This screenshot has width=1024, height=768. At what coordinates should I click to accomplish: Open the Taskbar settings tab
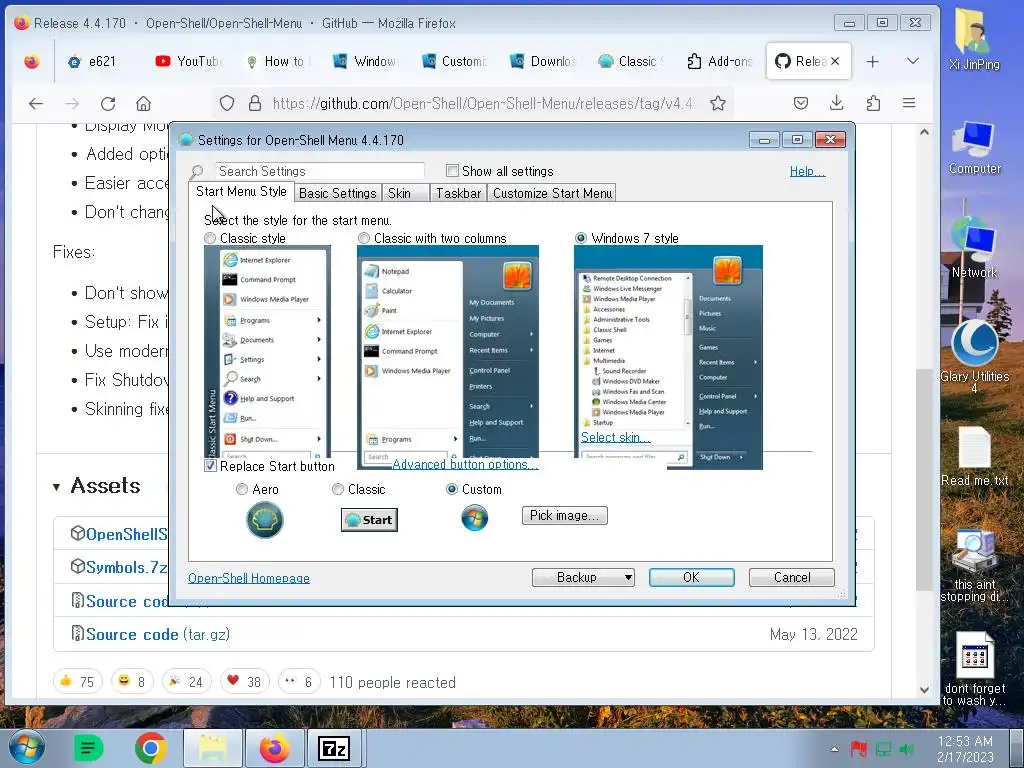(458, 193)
